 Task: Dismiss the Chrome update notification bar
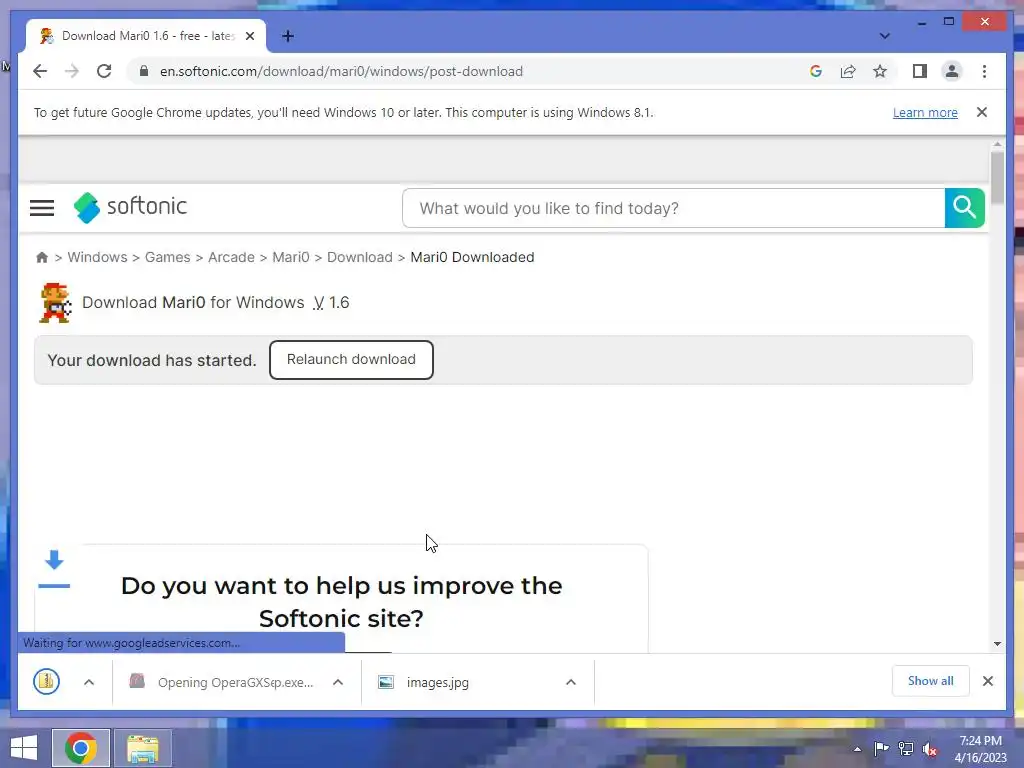click(982, 112)
